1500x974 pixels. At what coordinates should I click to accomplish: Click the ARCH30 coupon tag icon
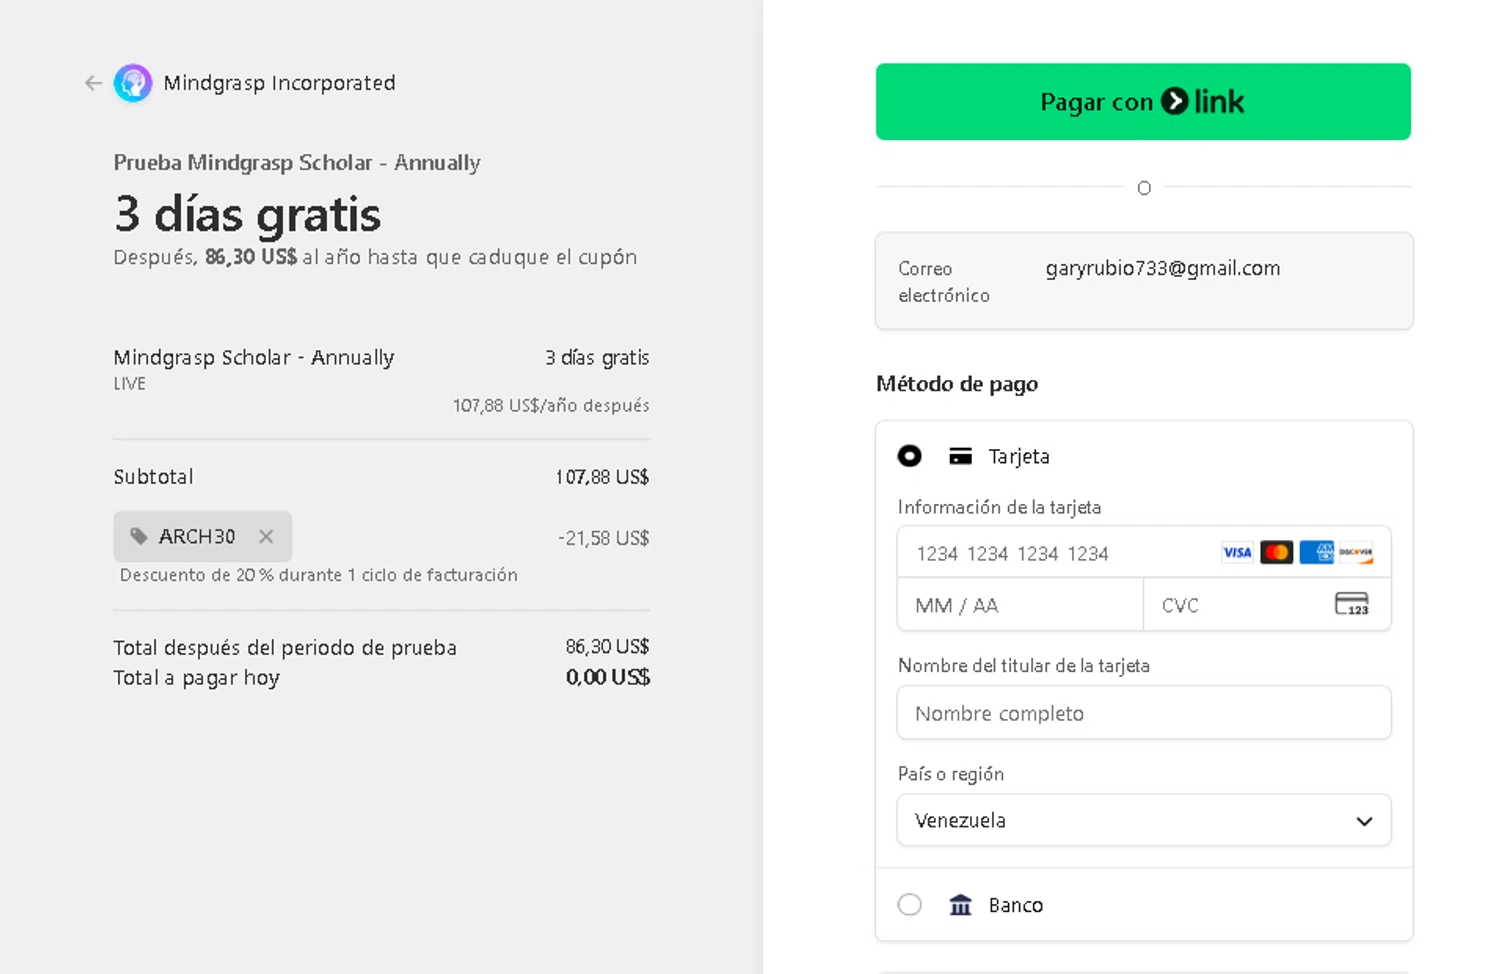139,536
